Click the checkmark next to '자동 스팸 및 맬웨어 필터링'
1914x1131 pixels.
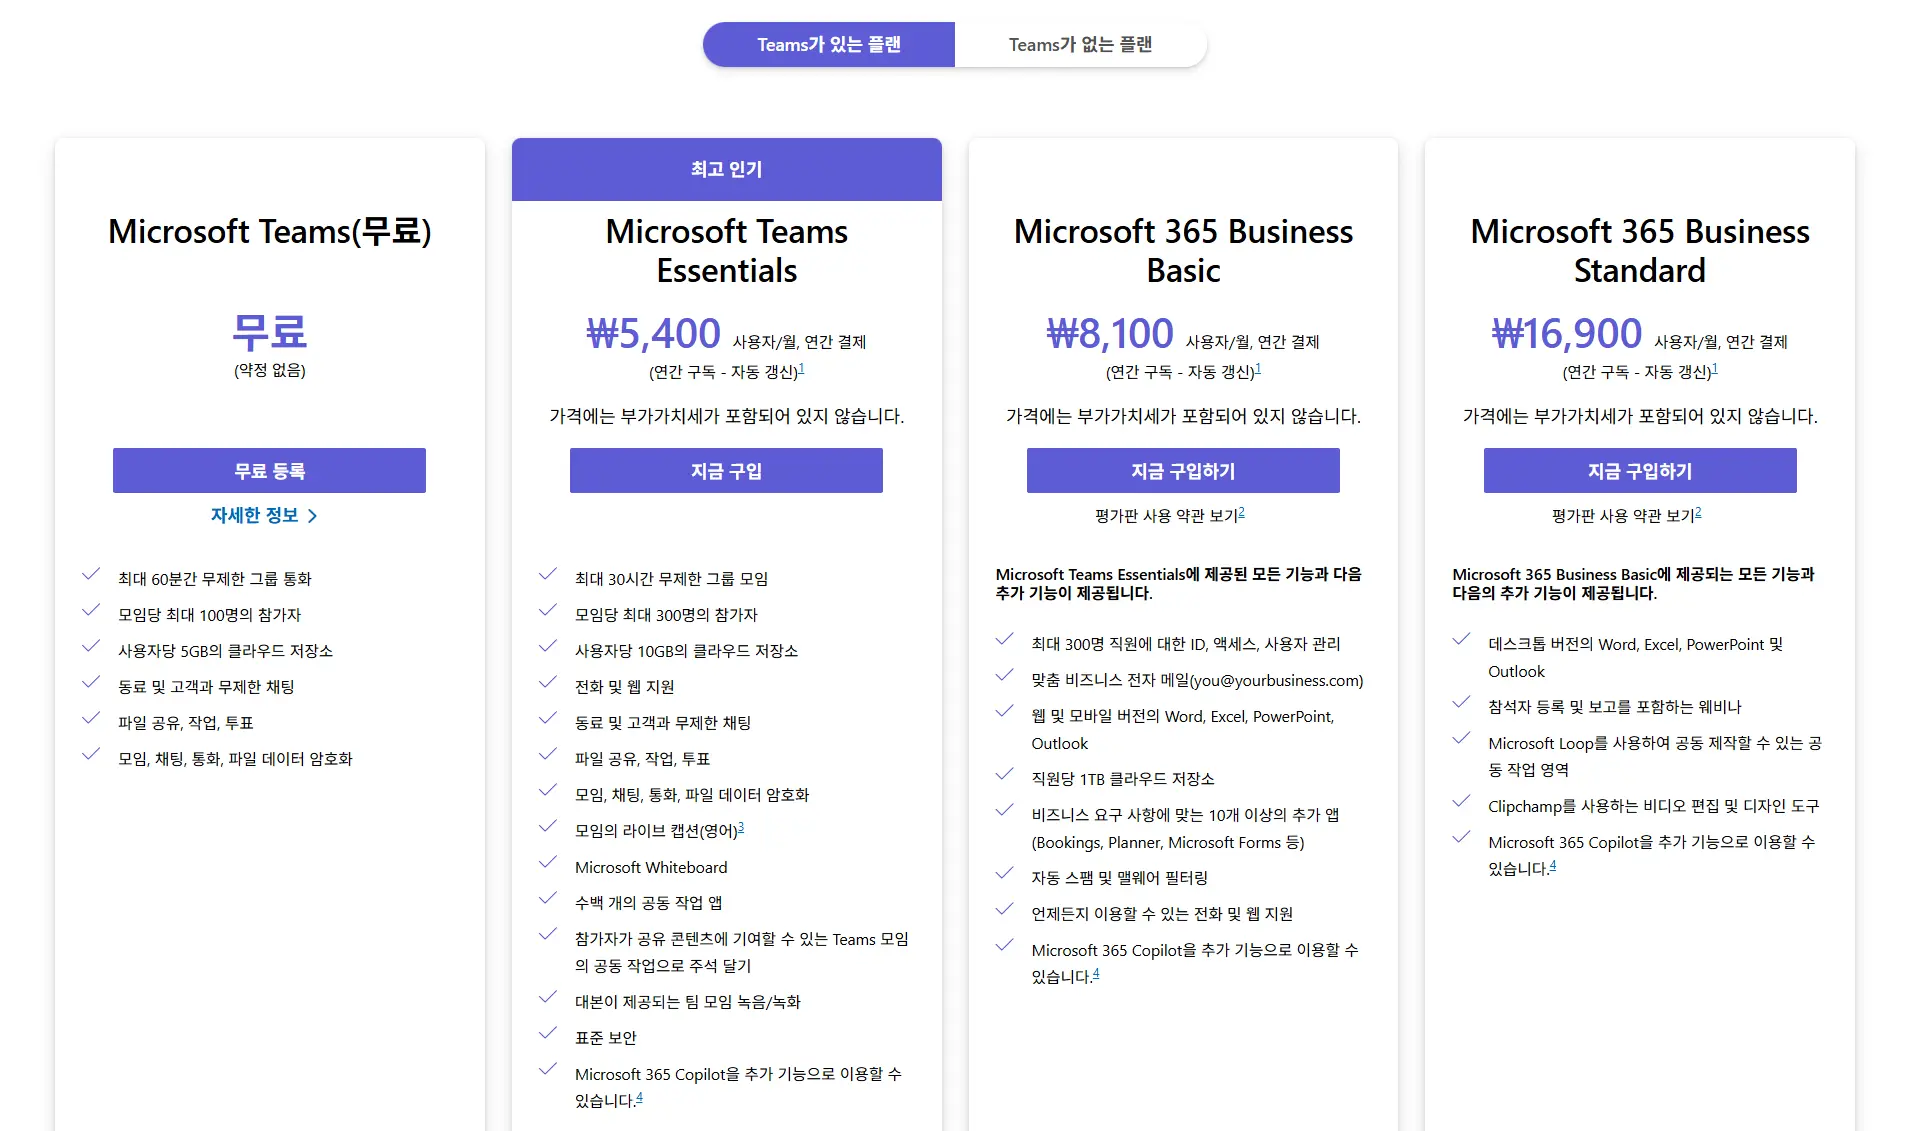click(x=1005, y=874)
